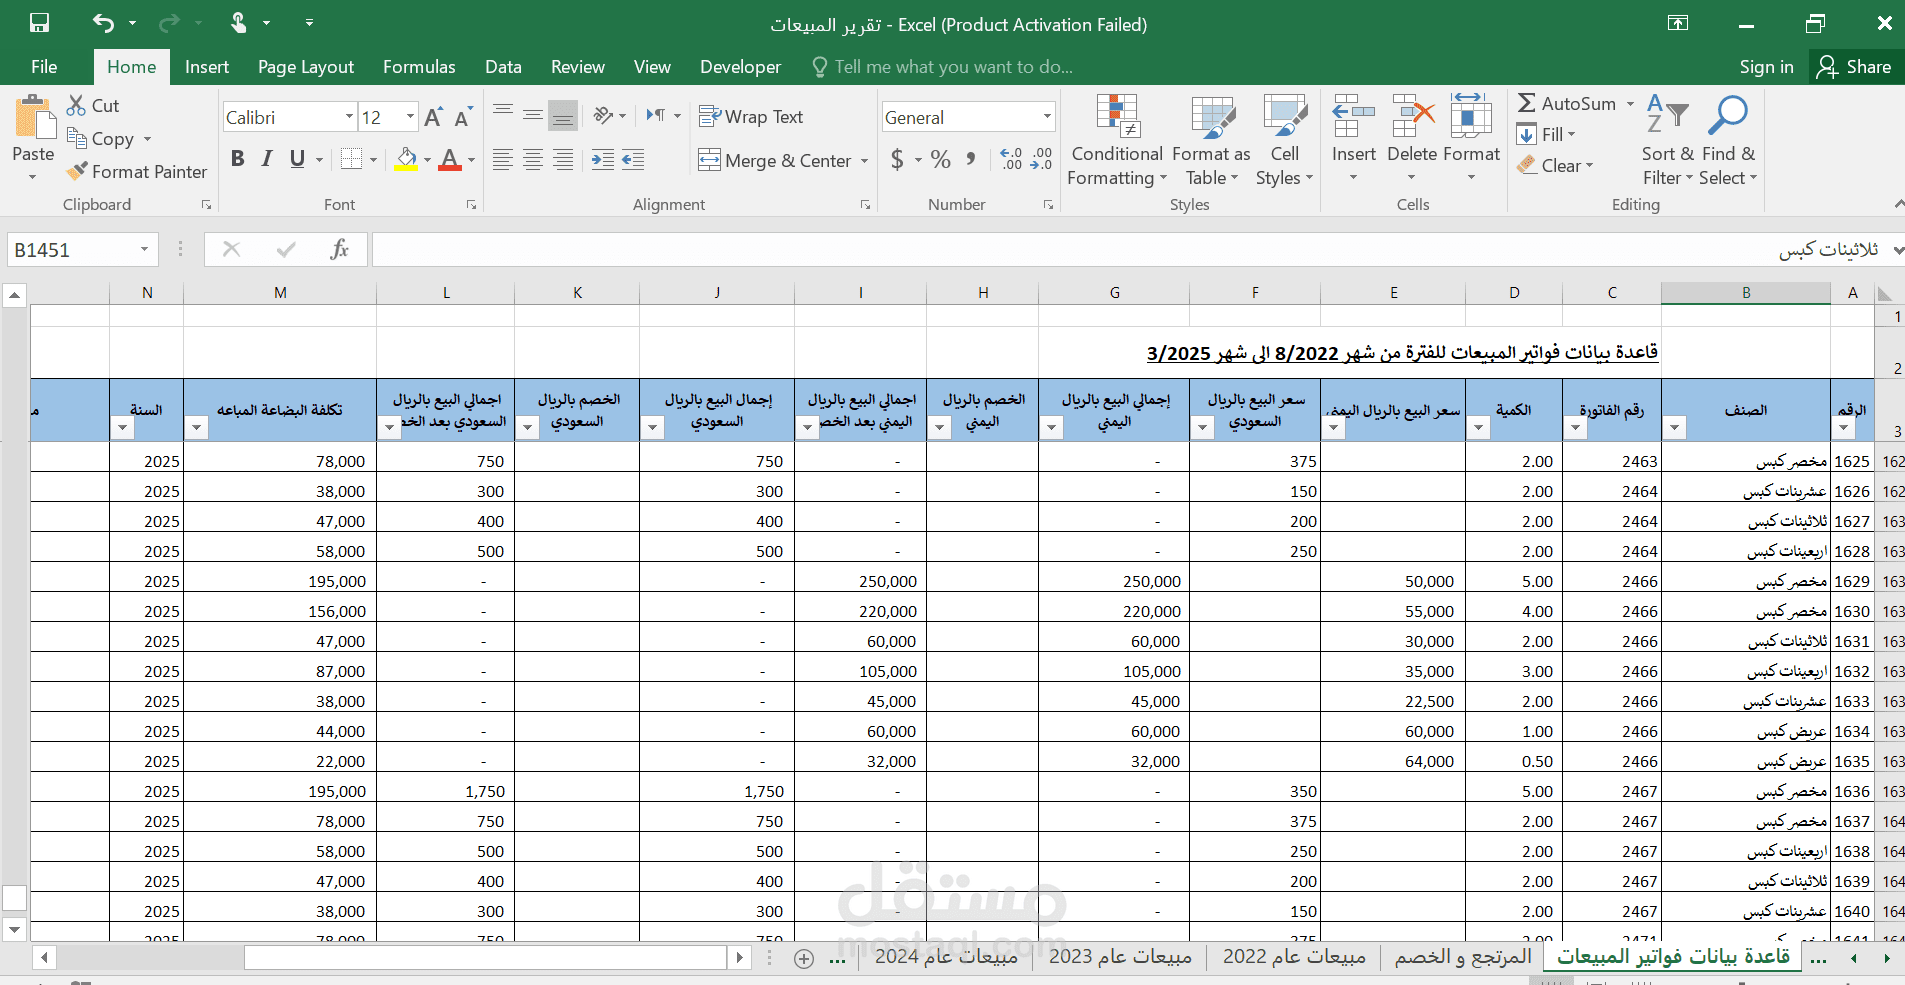Click the Comma Style icon
Image resolution: width=1905 pixels, height=985 pixels.
(970, 159)
